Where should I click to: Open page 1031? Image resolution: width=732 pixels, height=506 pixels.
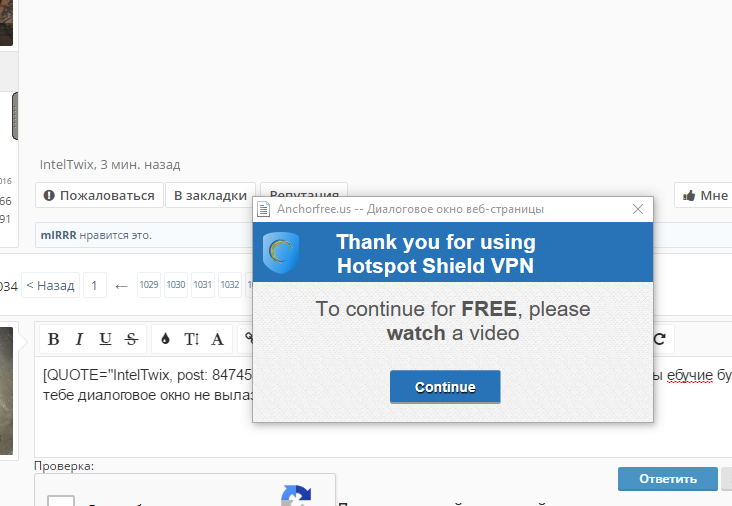tap(203, 285)
